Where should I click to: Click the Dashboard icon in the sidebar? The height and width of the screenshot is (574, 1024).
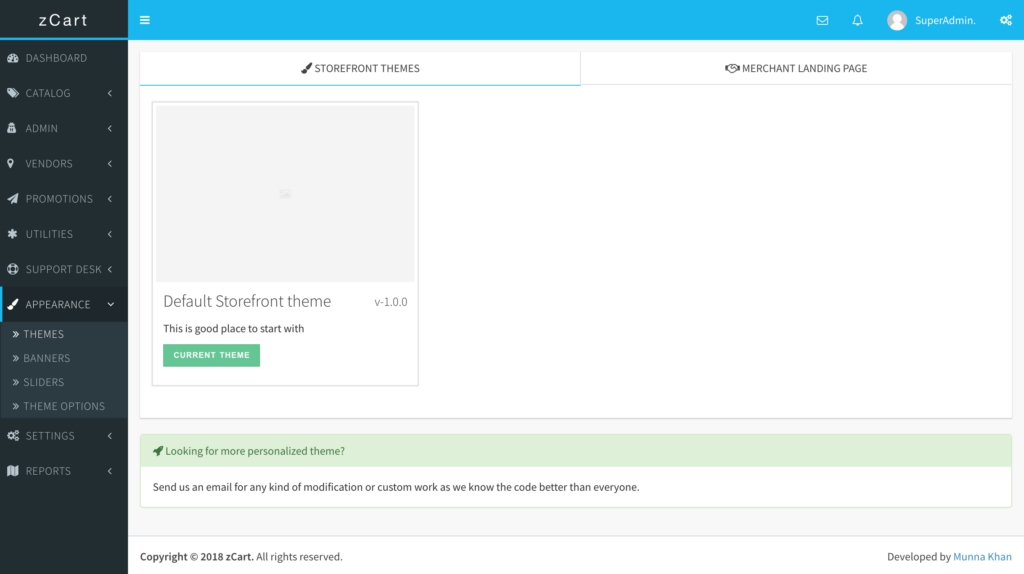click(13, 58)
